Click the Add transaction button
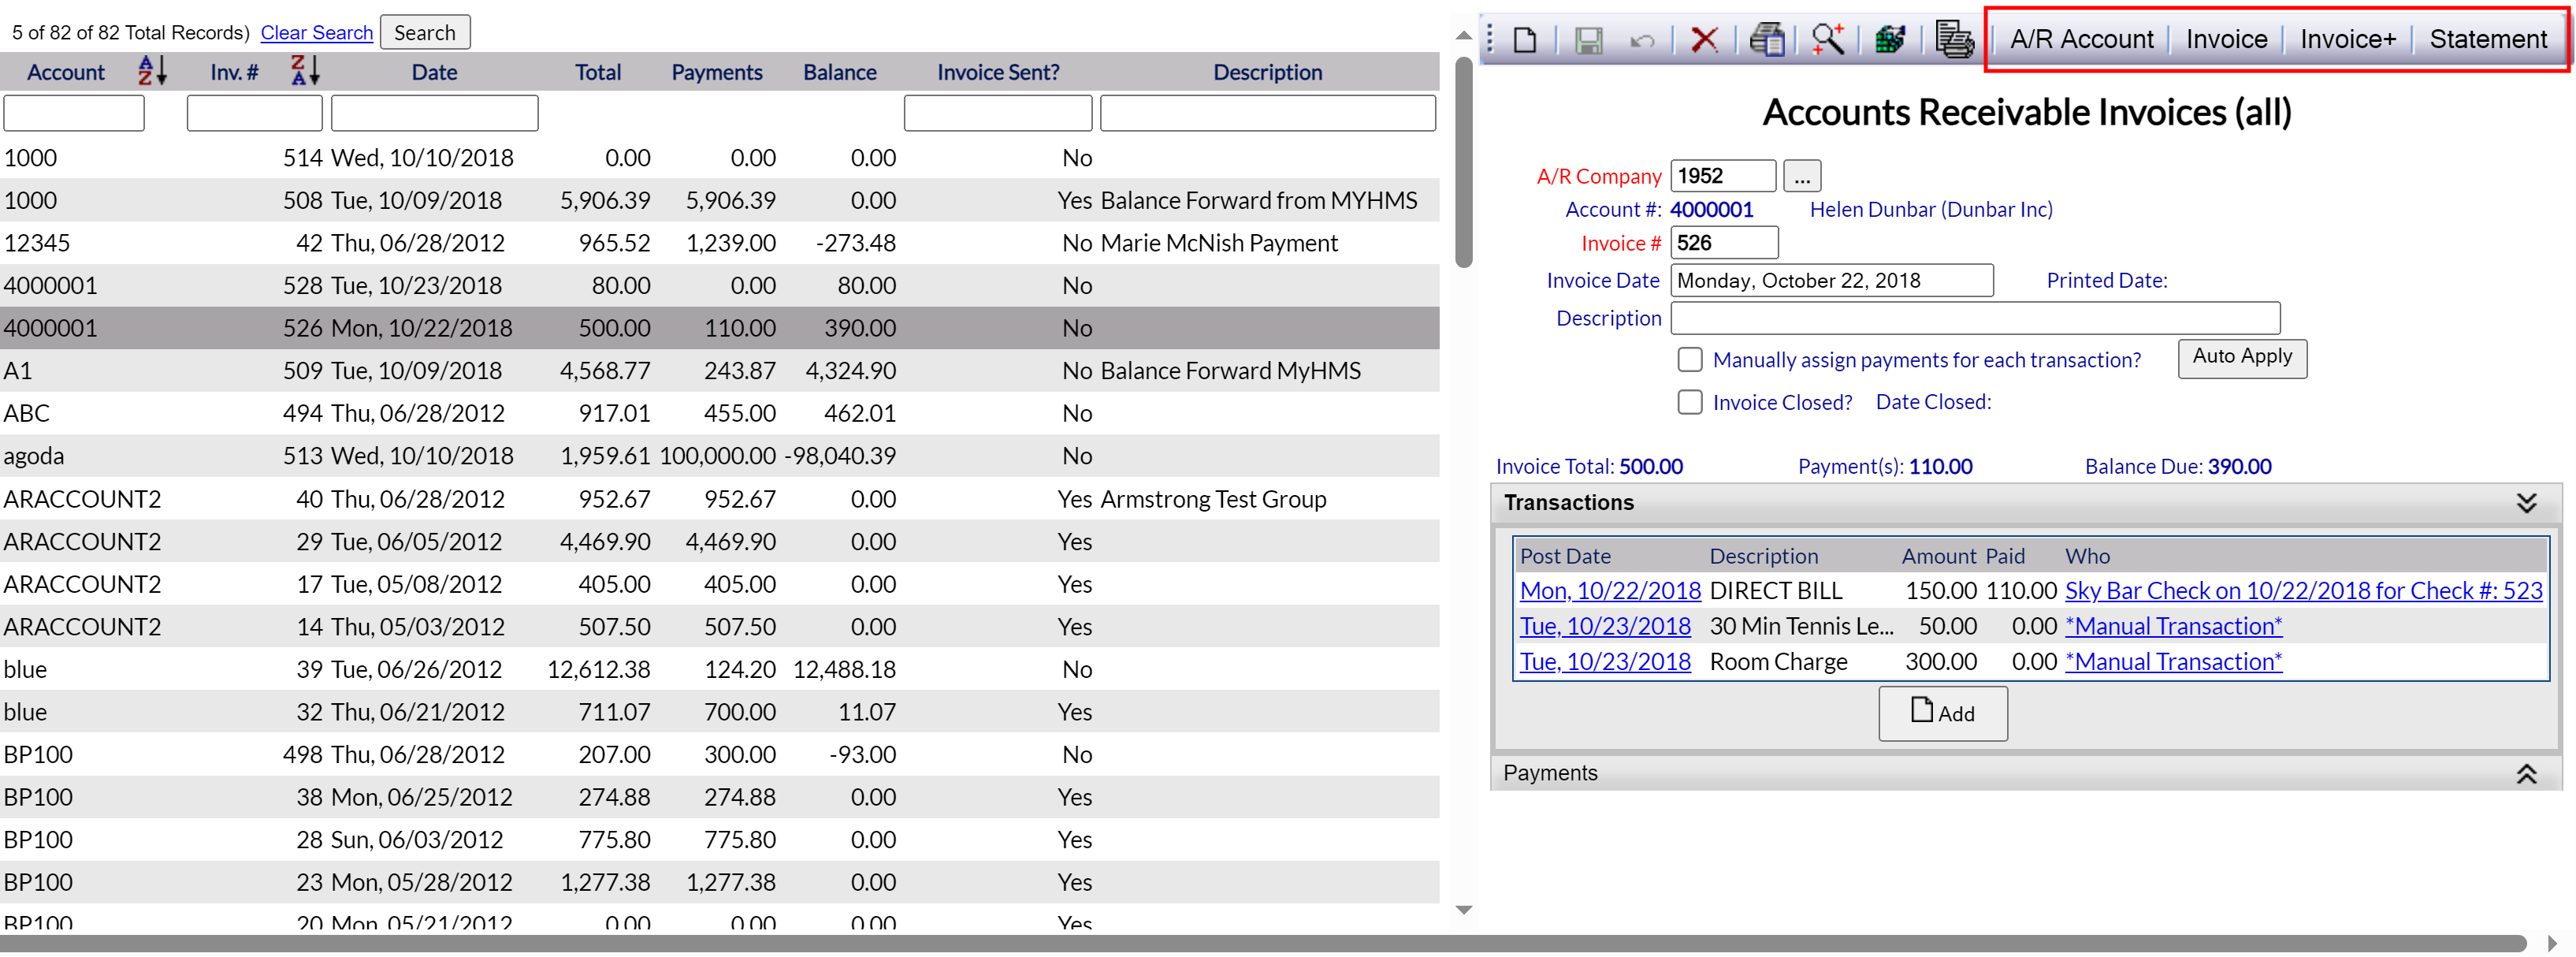2576x957 pixels. coord(1942,713)
